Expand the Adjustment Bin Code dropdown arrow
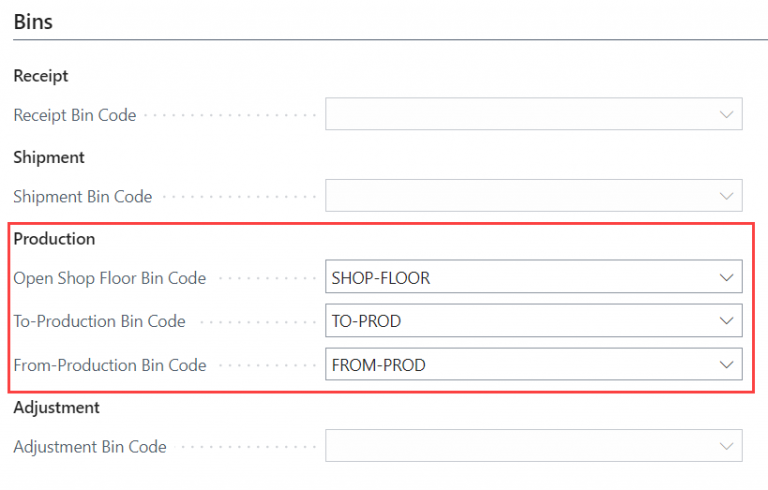Image resolution: width=768 pixels, height=490 pixels. 727,446
